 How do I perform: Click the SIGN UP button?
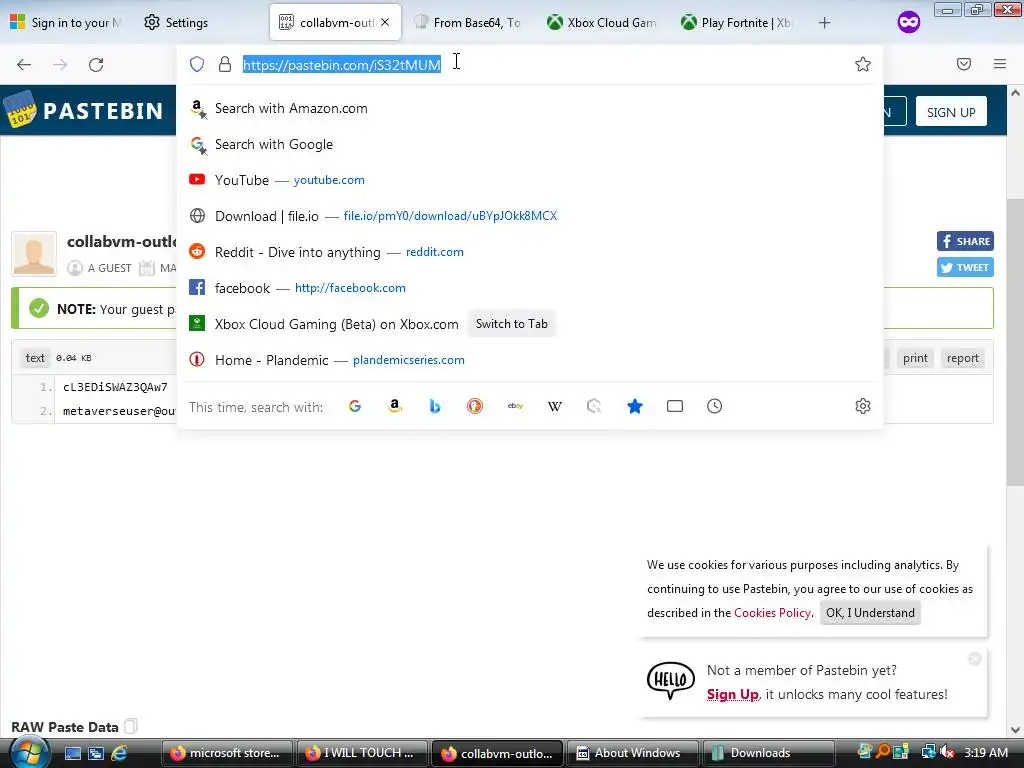click(951, 112)
